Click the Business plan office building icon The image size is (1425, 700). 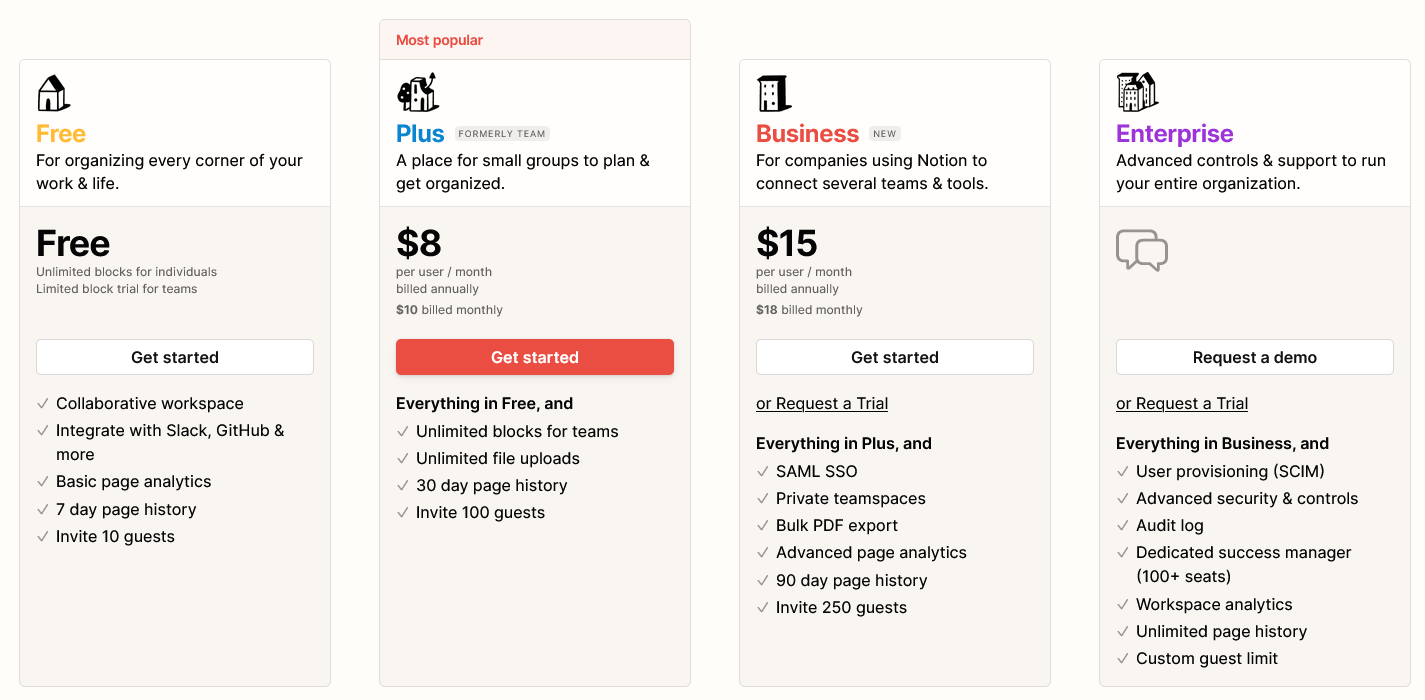tap(773, 93)
